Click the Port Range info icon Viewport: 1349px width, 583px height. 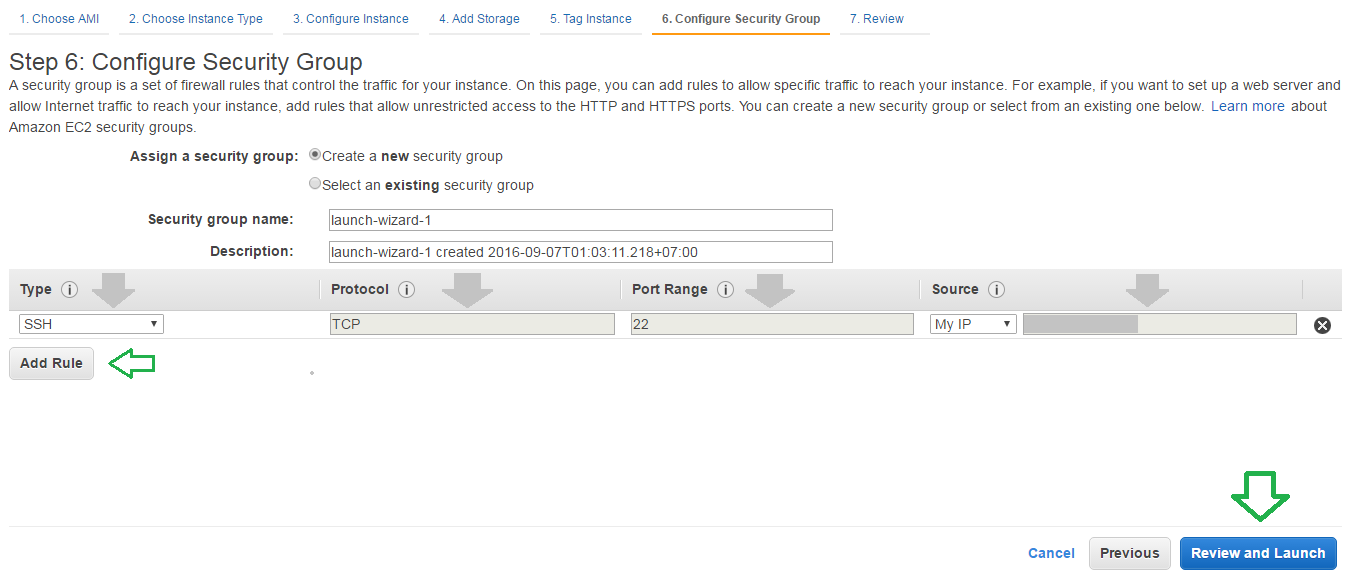coord(725,290)
